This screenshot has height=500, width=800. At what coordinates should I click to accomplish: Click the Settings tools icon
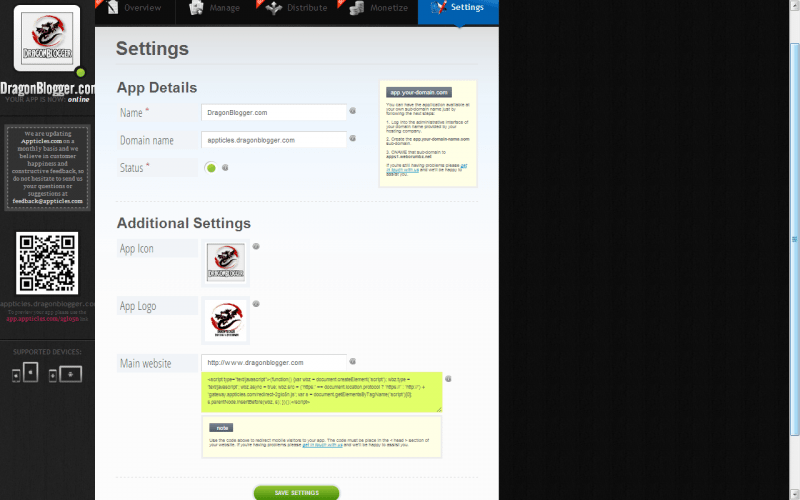pyautogui.click(x=439, y=7)
